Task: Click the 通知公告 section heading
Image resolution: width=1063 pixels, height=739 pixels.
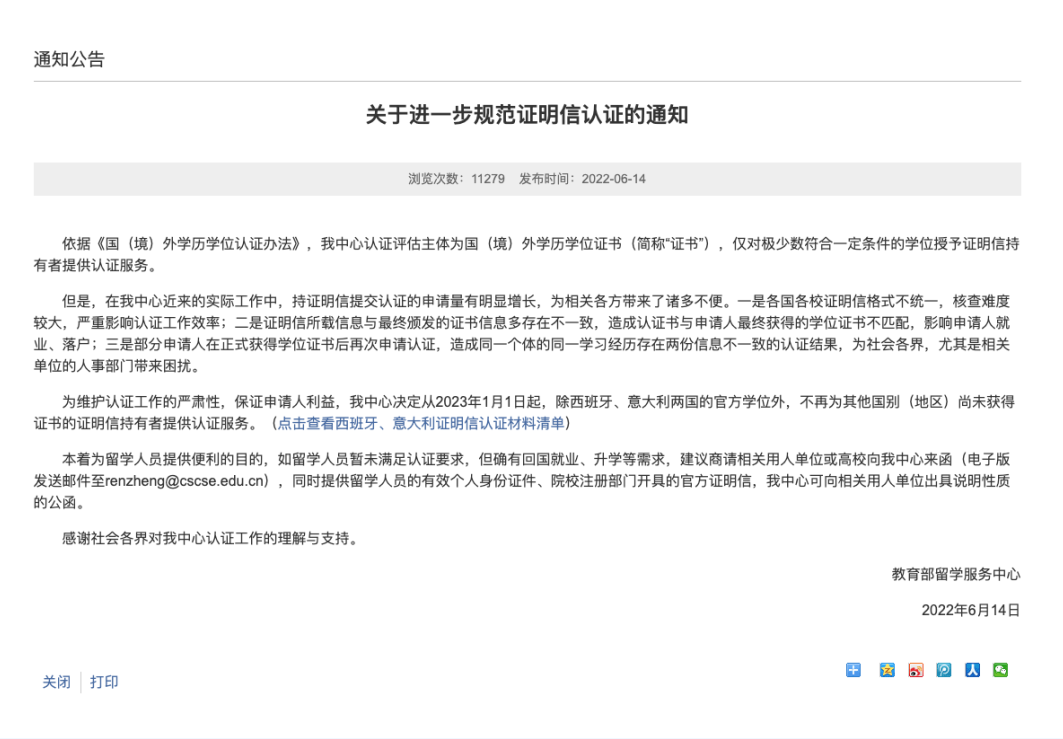Action: (x=69, y=60)
